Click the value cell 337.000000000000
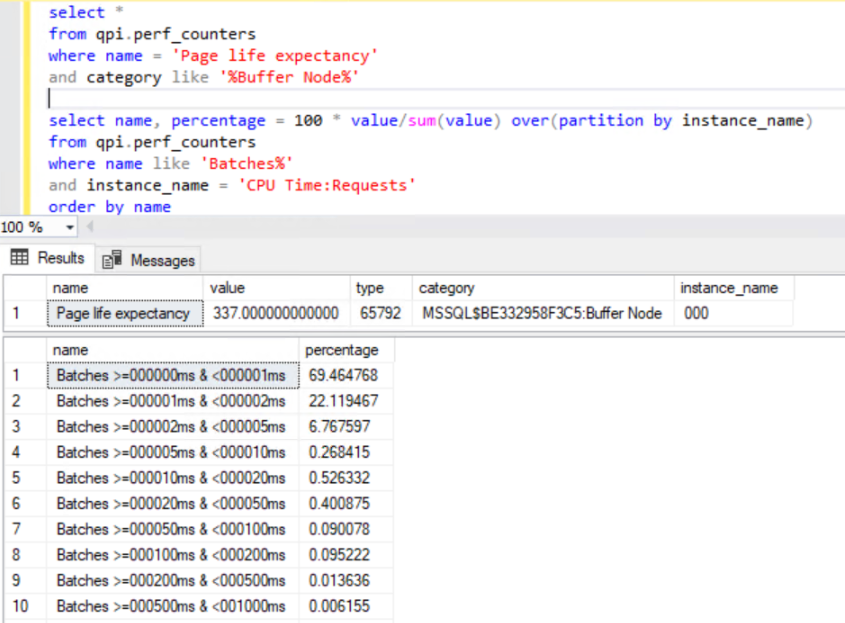 pyautogui.click(x=276, y=313)
